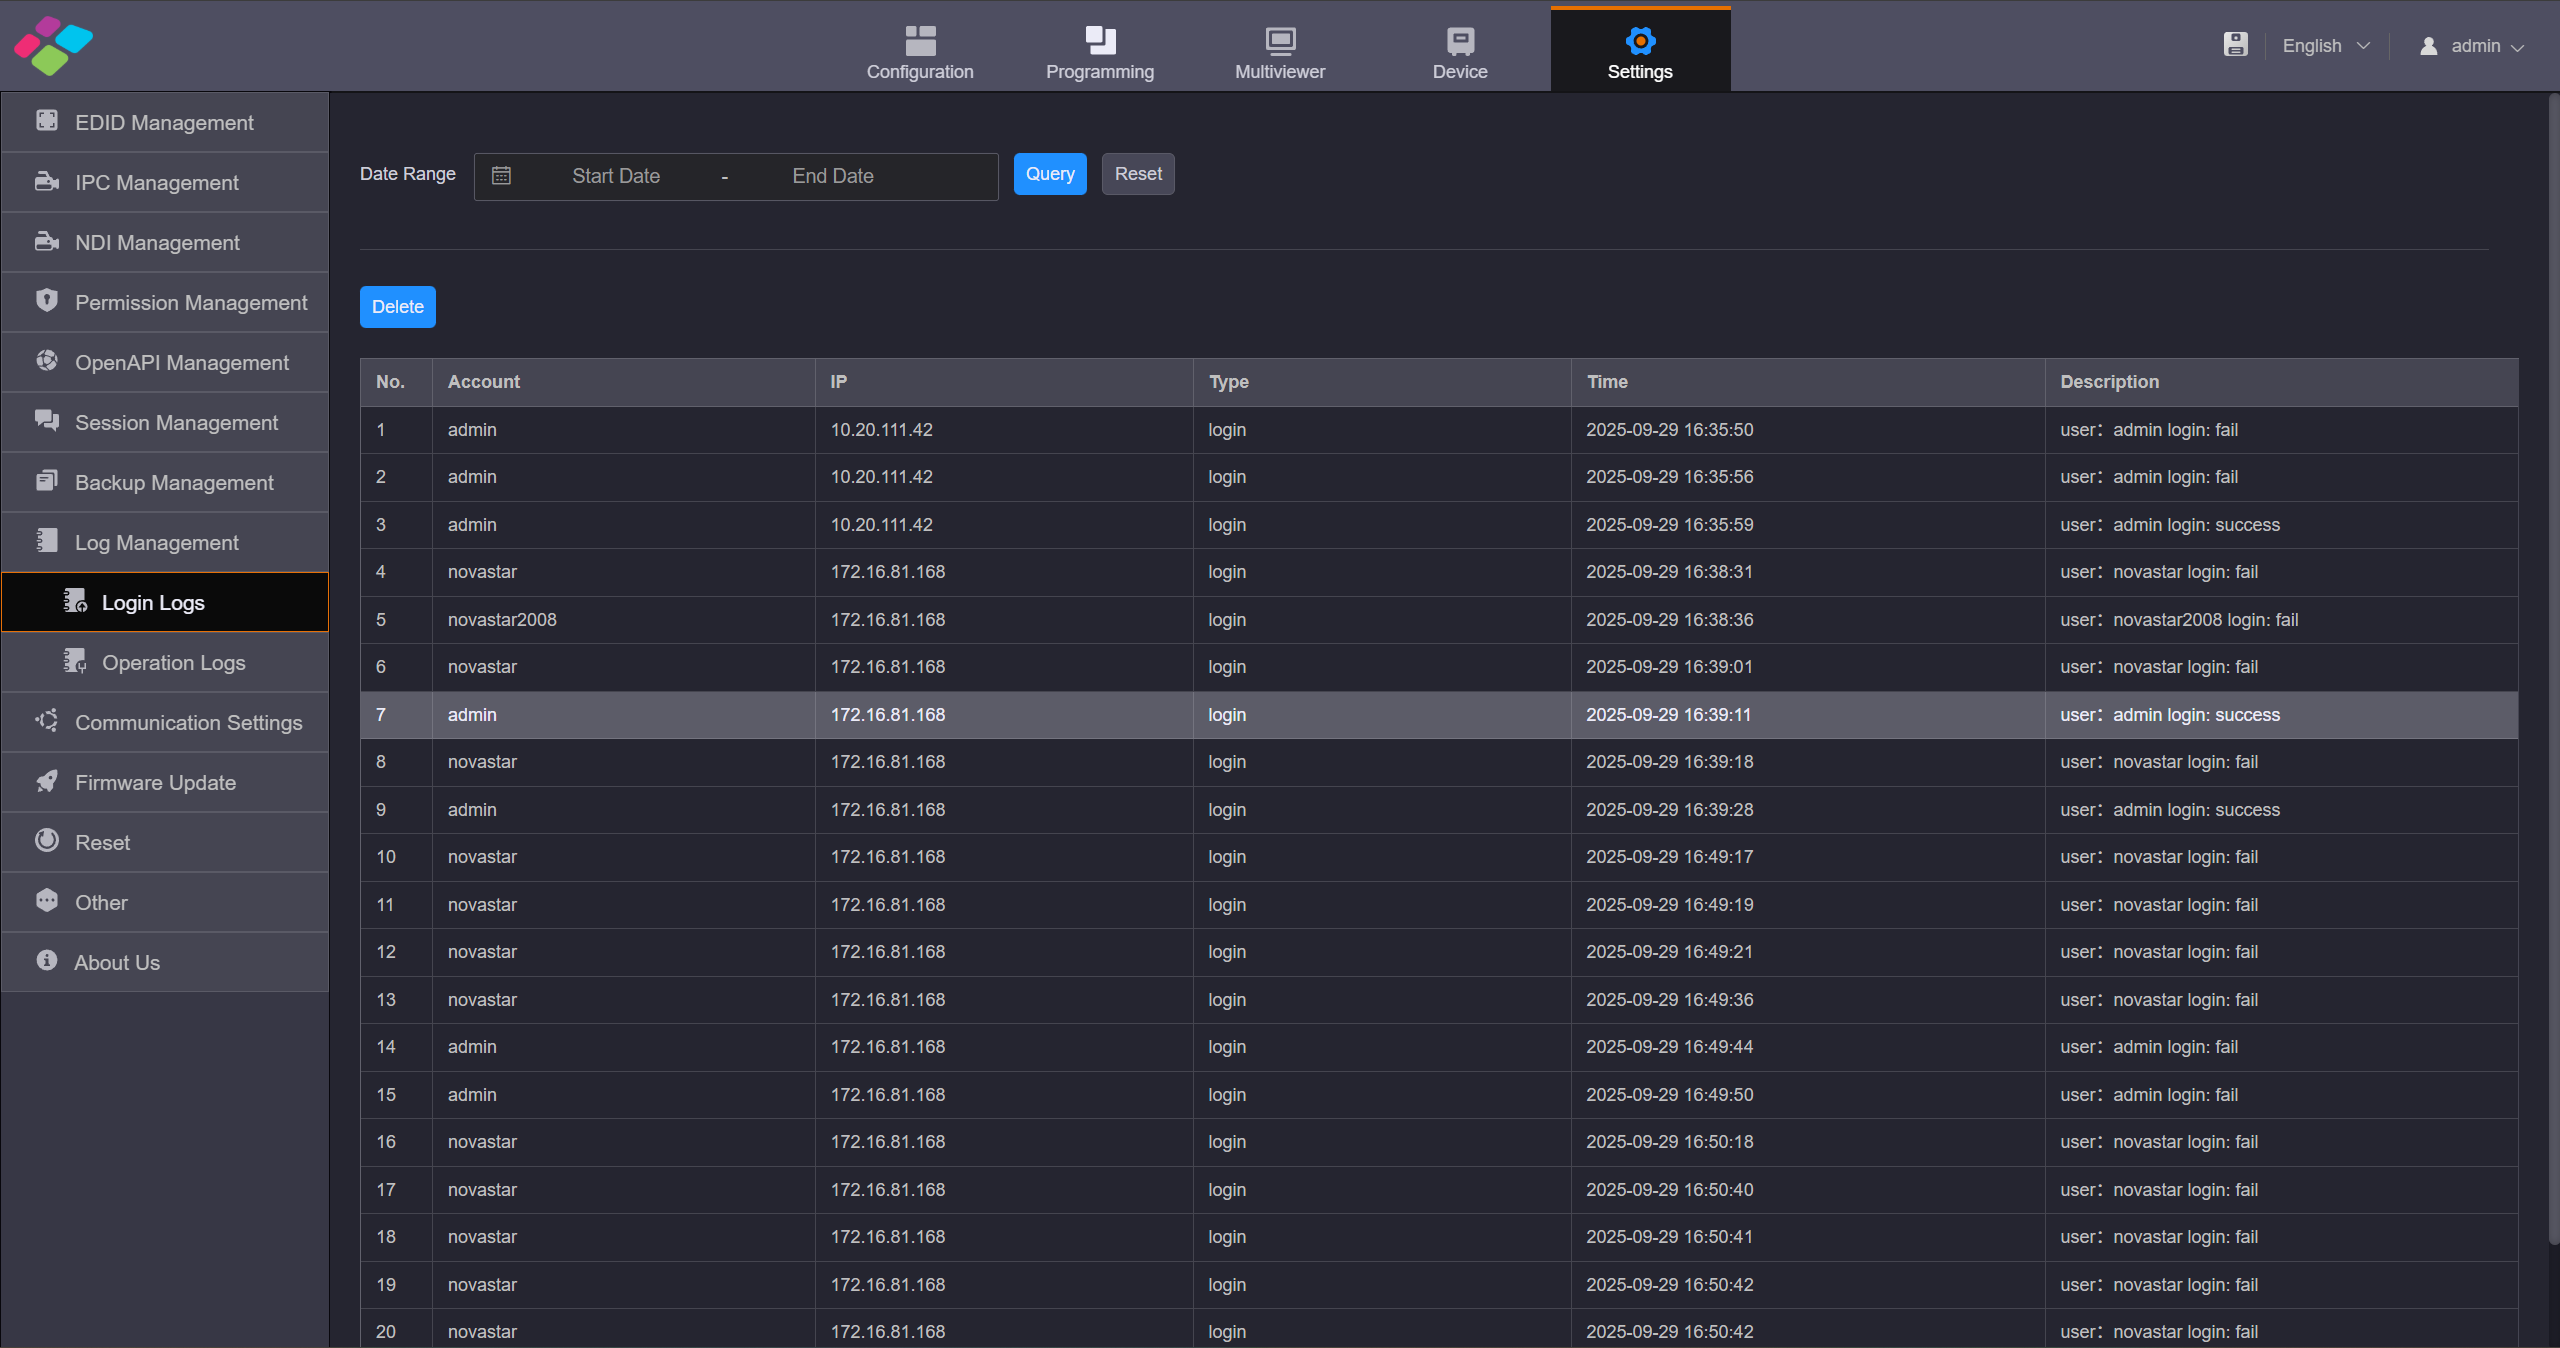Screen dimensions: 2560x1348
Task: Open the Programming tab
Action: click(1099, 50)
